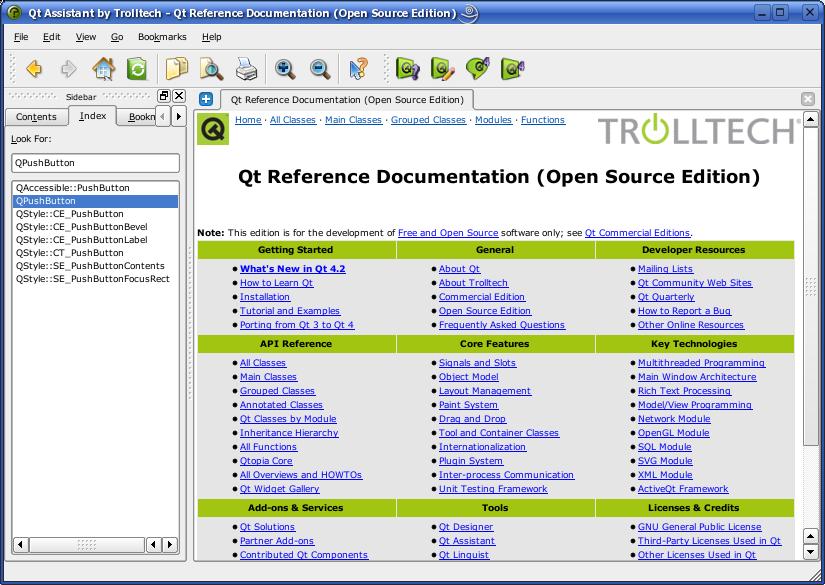This screenshot has width=825, height=585.
Task: Click the last green Qt toolbar icon
Action: pyautogui.click(x=512, y=69)
